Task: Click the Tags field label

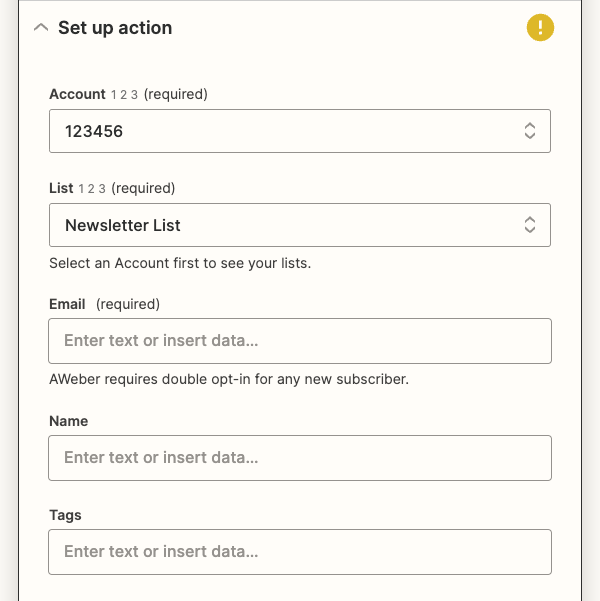Action: pos(66,515)
